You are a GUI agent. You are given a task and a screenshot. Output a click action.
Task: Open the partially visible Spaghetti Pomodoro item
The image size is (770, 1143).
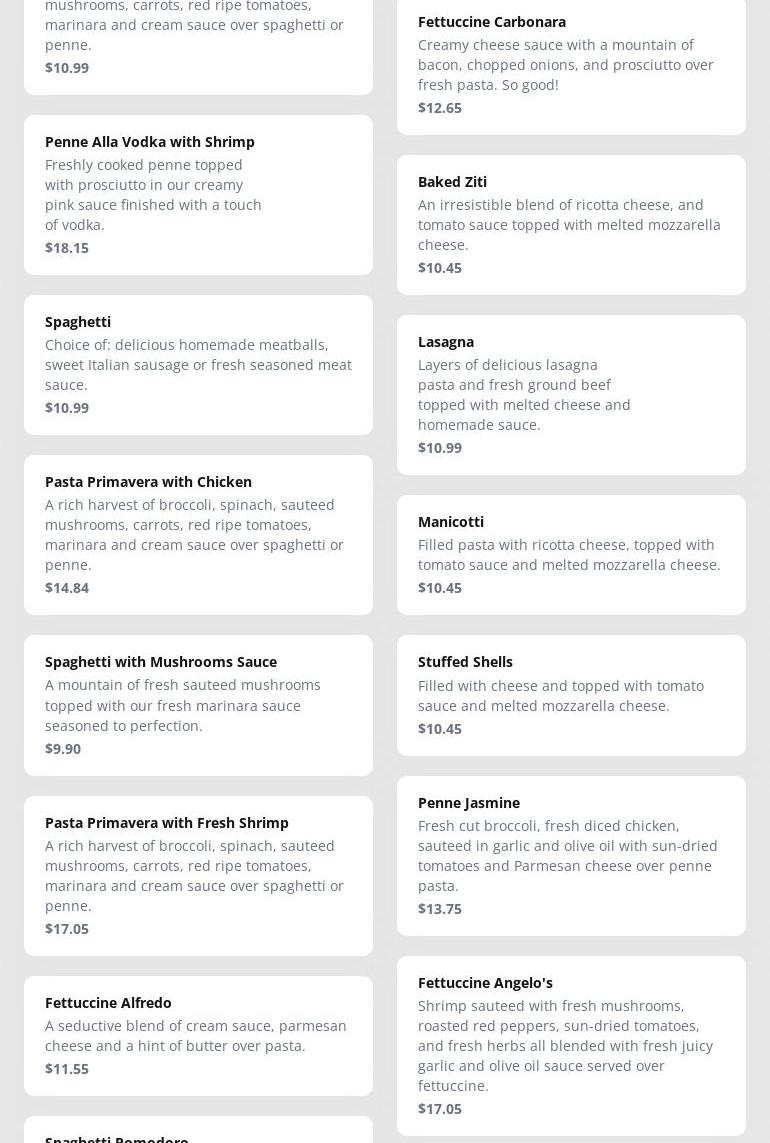[x=117, y=1138]
